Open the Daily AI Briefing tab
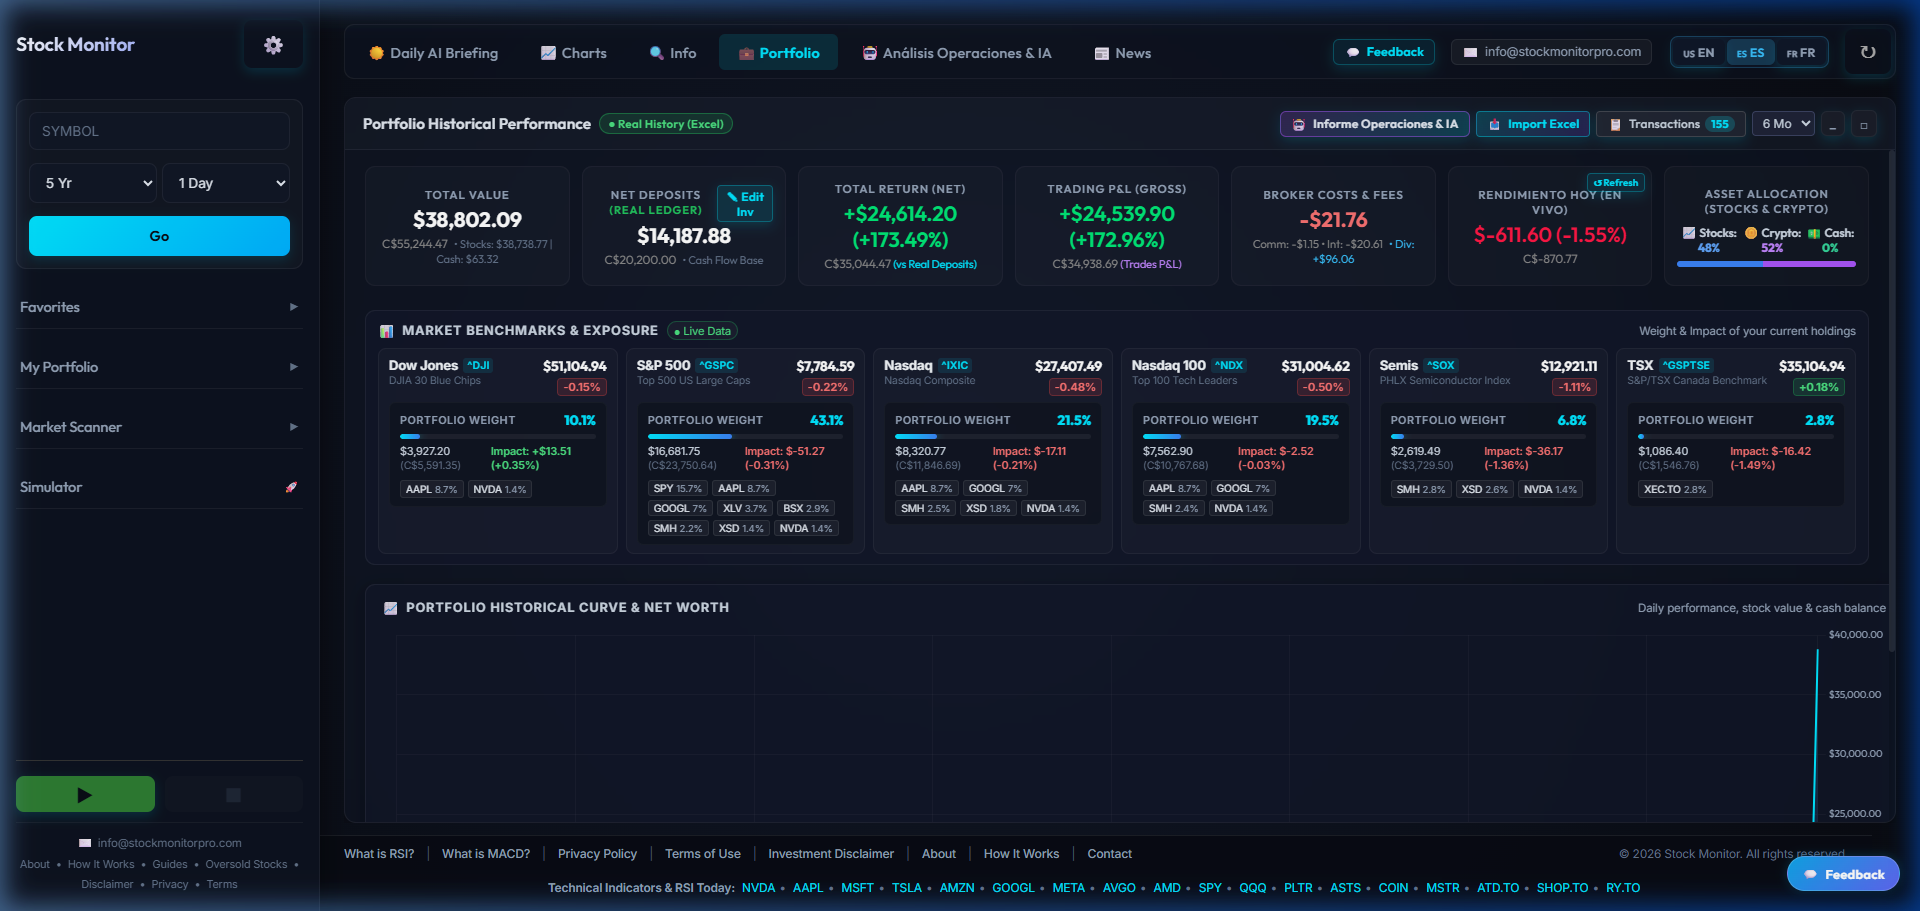This screenshot has height=911, width=1920. [433, 53]
